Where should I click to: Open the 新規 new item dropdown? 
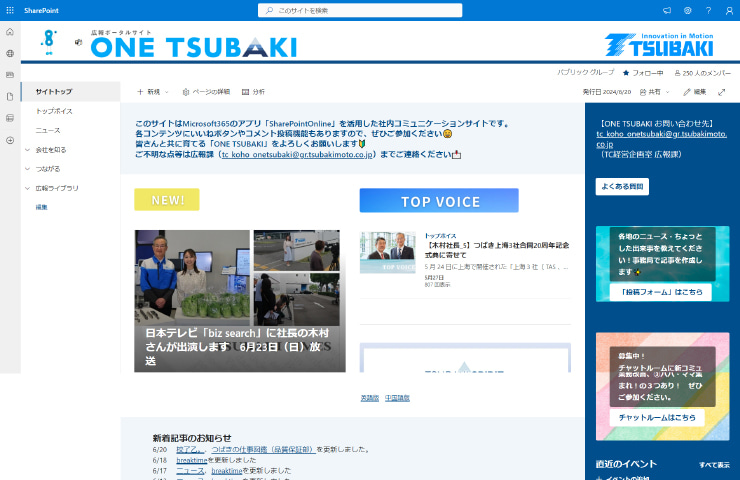(x=152, y=92)
